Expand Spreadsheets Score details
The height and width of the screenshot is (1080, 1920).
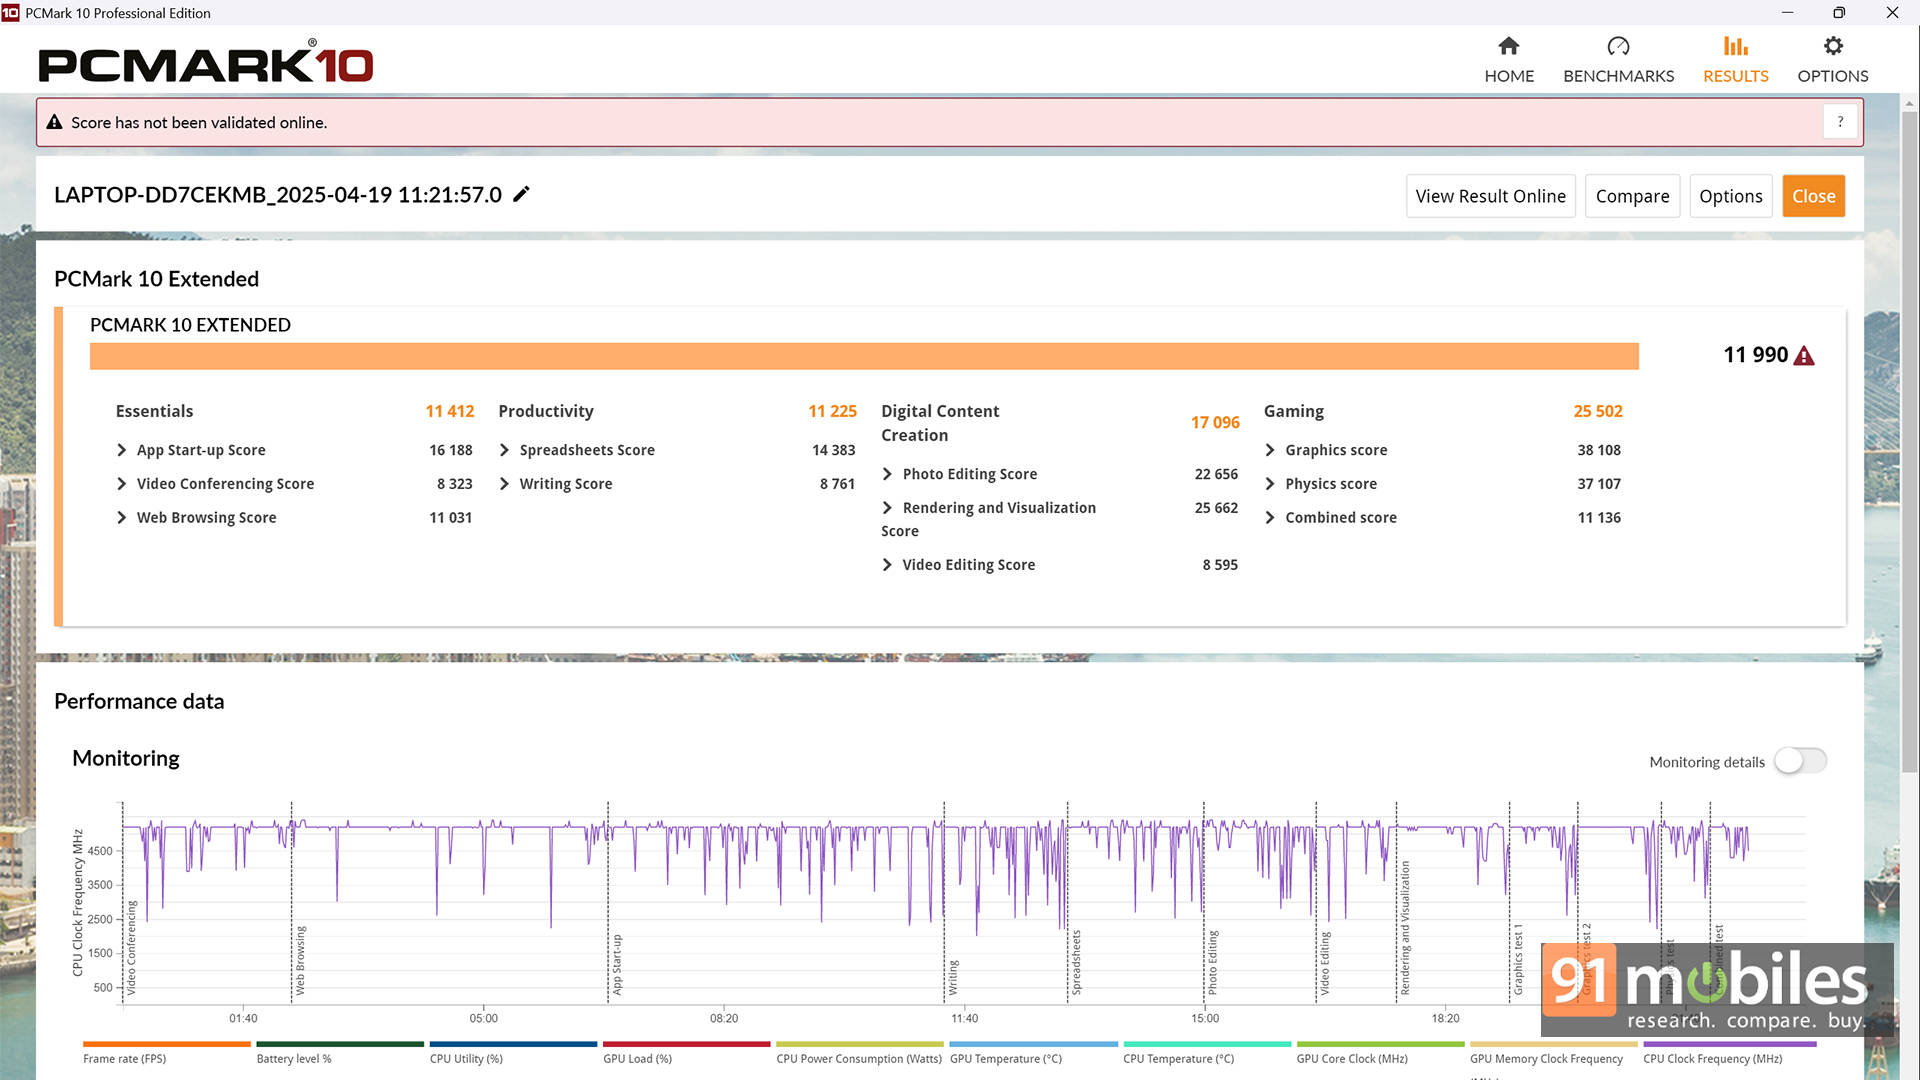pos(505,450)
